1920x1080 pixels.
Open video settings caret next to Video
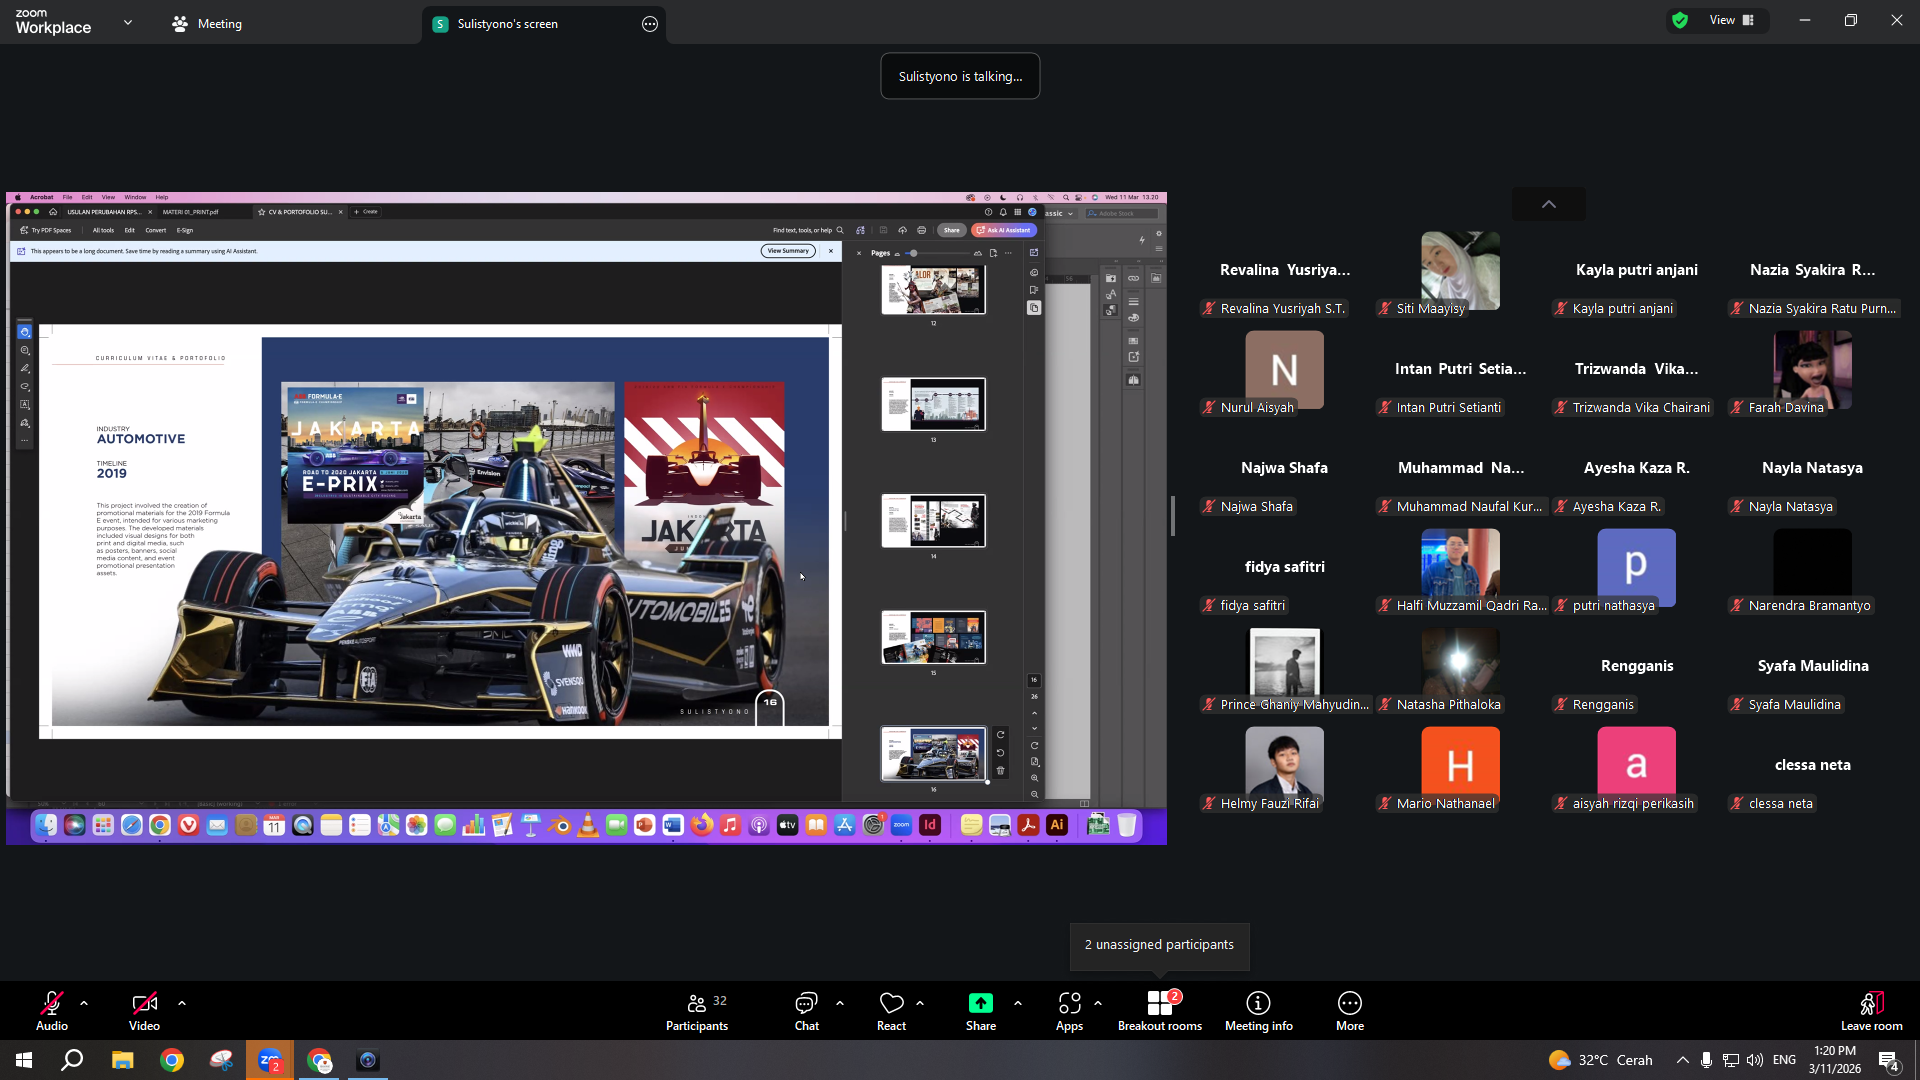click(182, 1003)
